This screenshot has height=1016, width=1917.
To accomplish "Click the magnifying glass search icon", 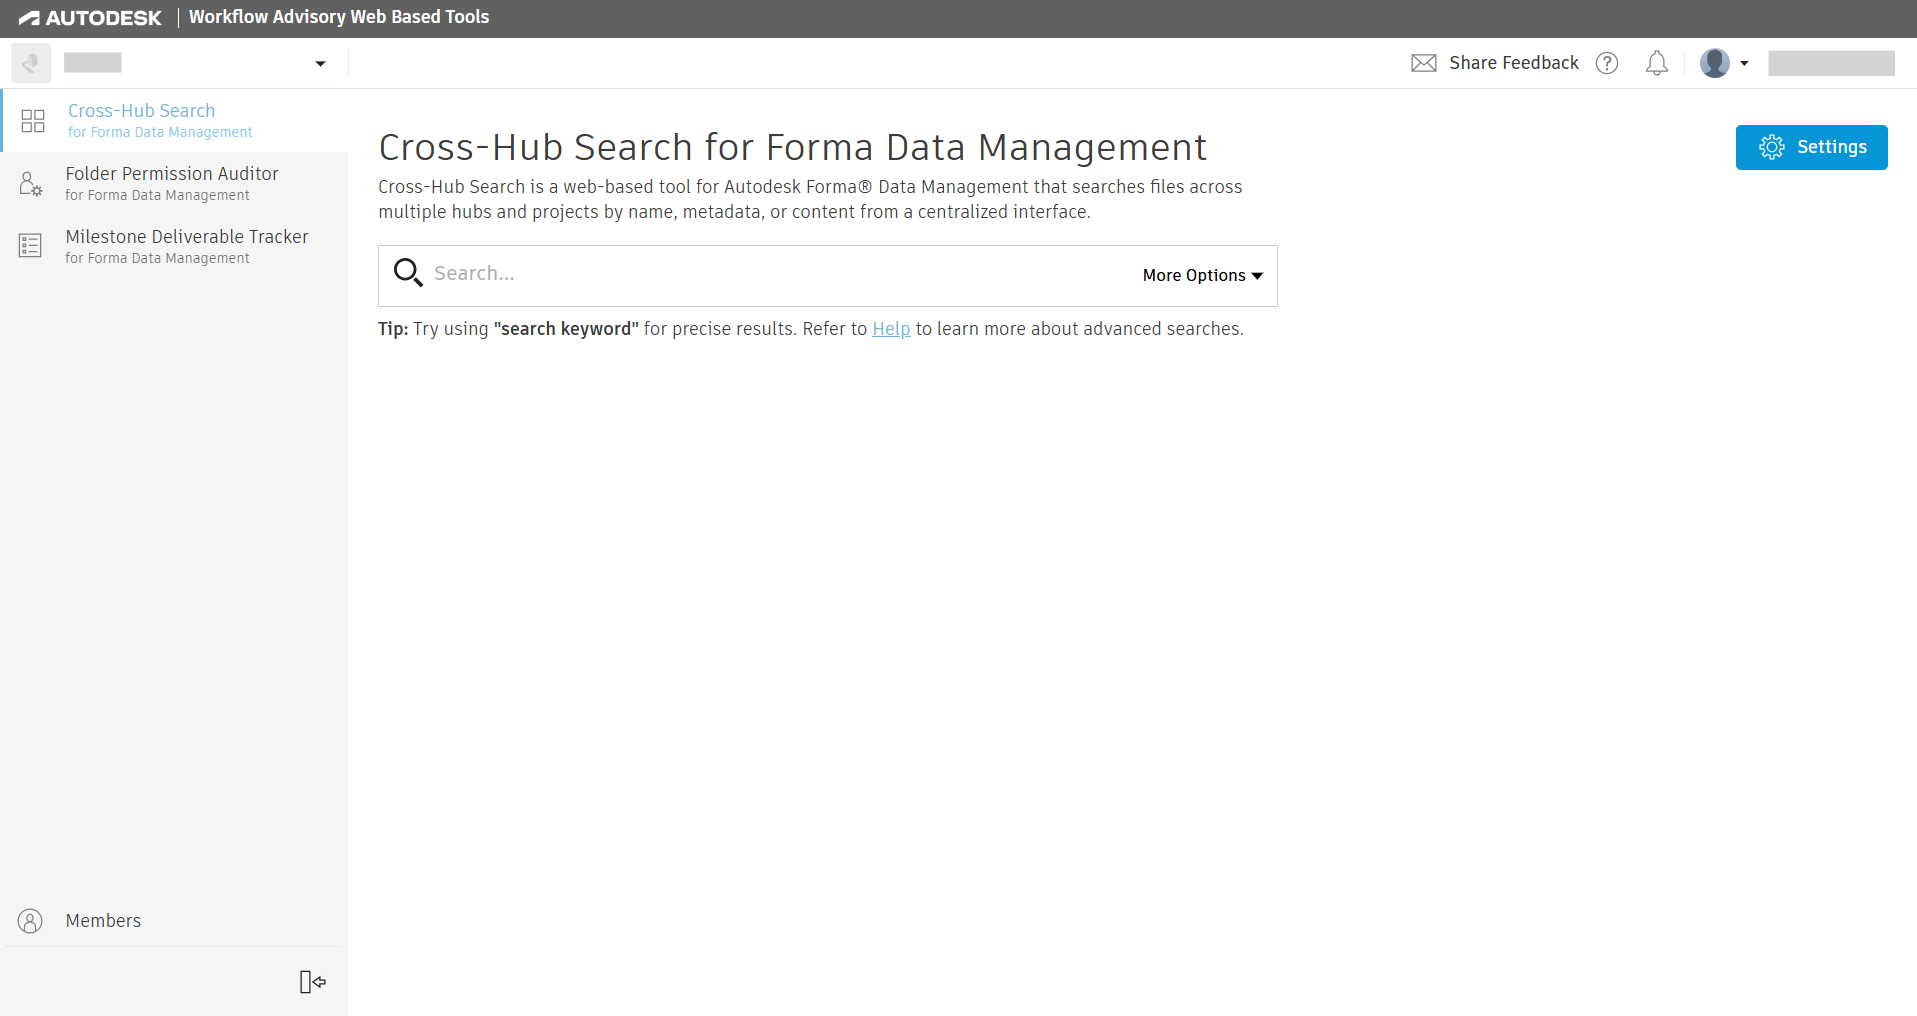I will (x=408, y=273).
